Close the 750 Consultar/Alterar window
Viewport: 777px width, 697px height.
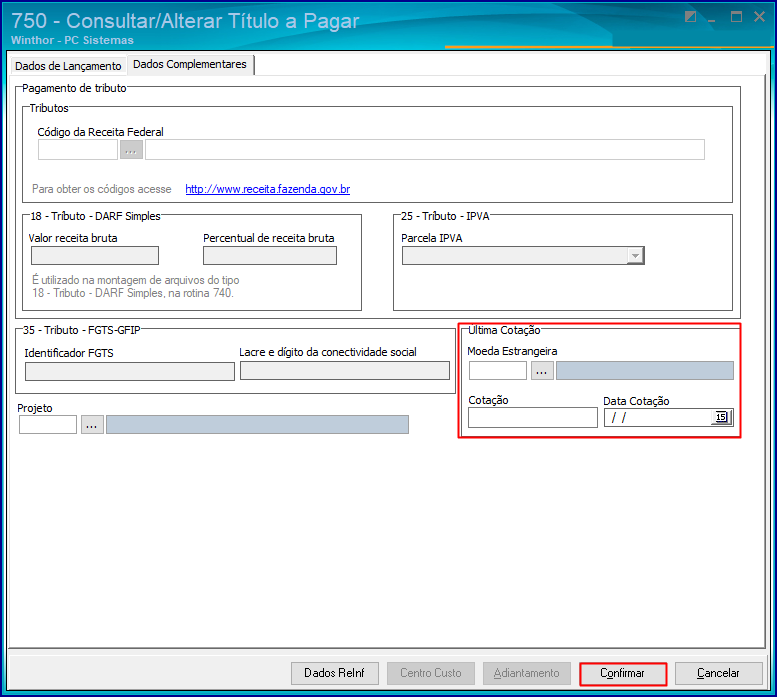759,17
